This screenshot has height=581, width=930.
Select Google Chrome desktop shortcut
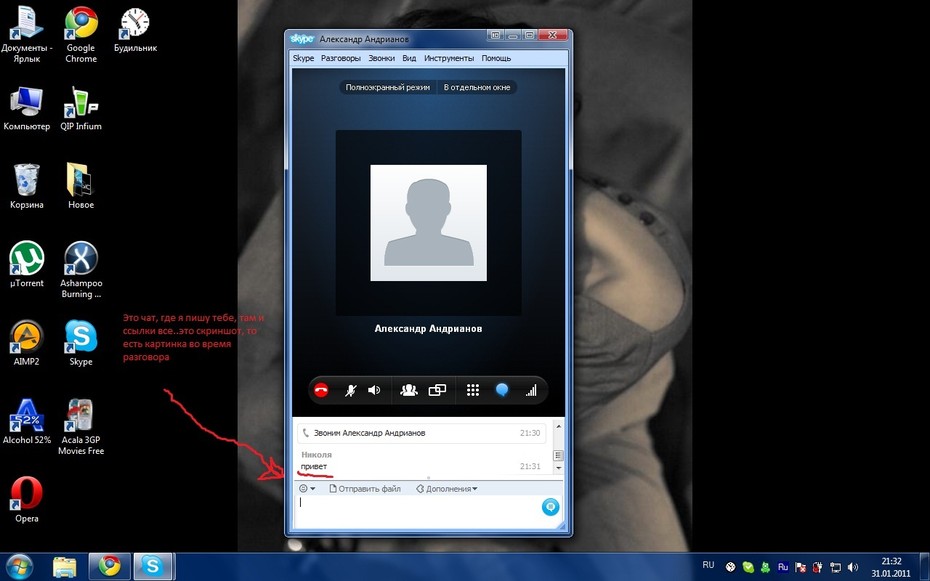(81, 36)
